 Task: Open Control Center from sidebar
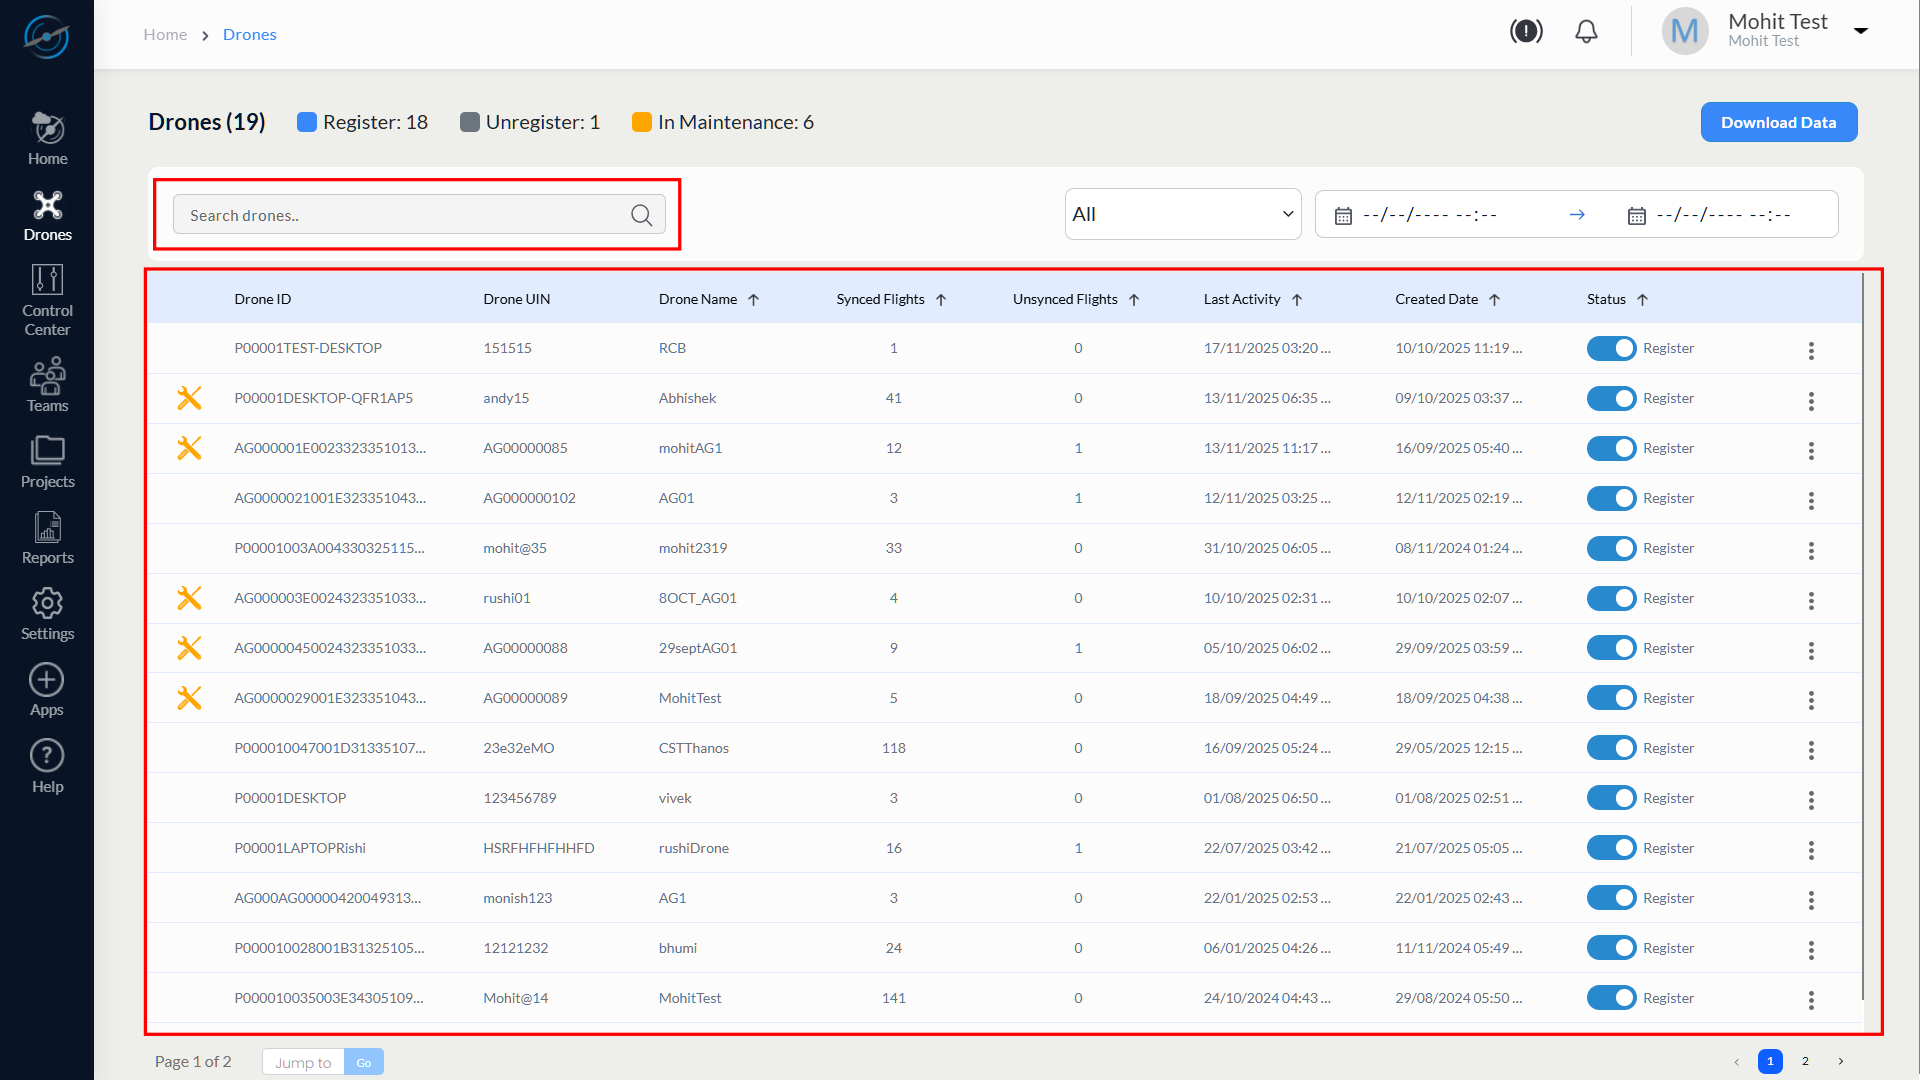(47, 300)
